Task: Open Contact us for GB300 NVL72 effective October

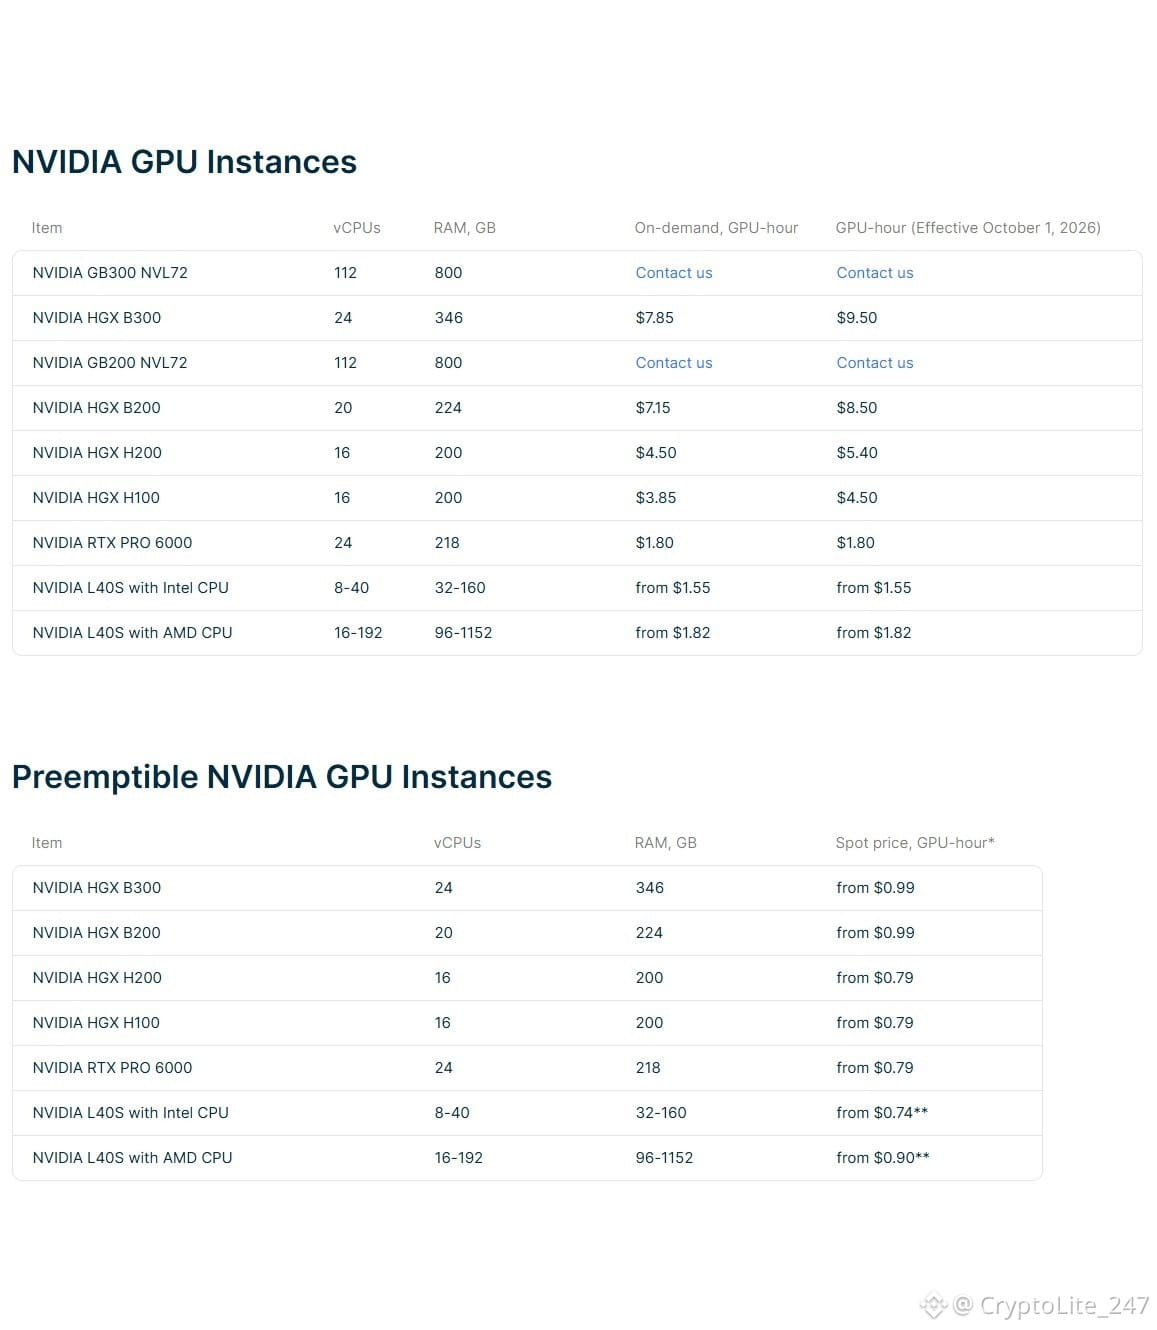Action: click(x=875, y=273)
